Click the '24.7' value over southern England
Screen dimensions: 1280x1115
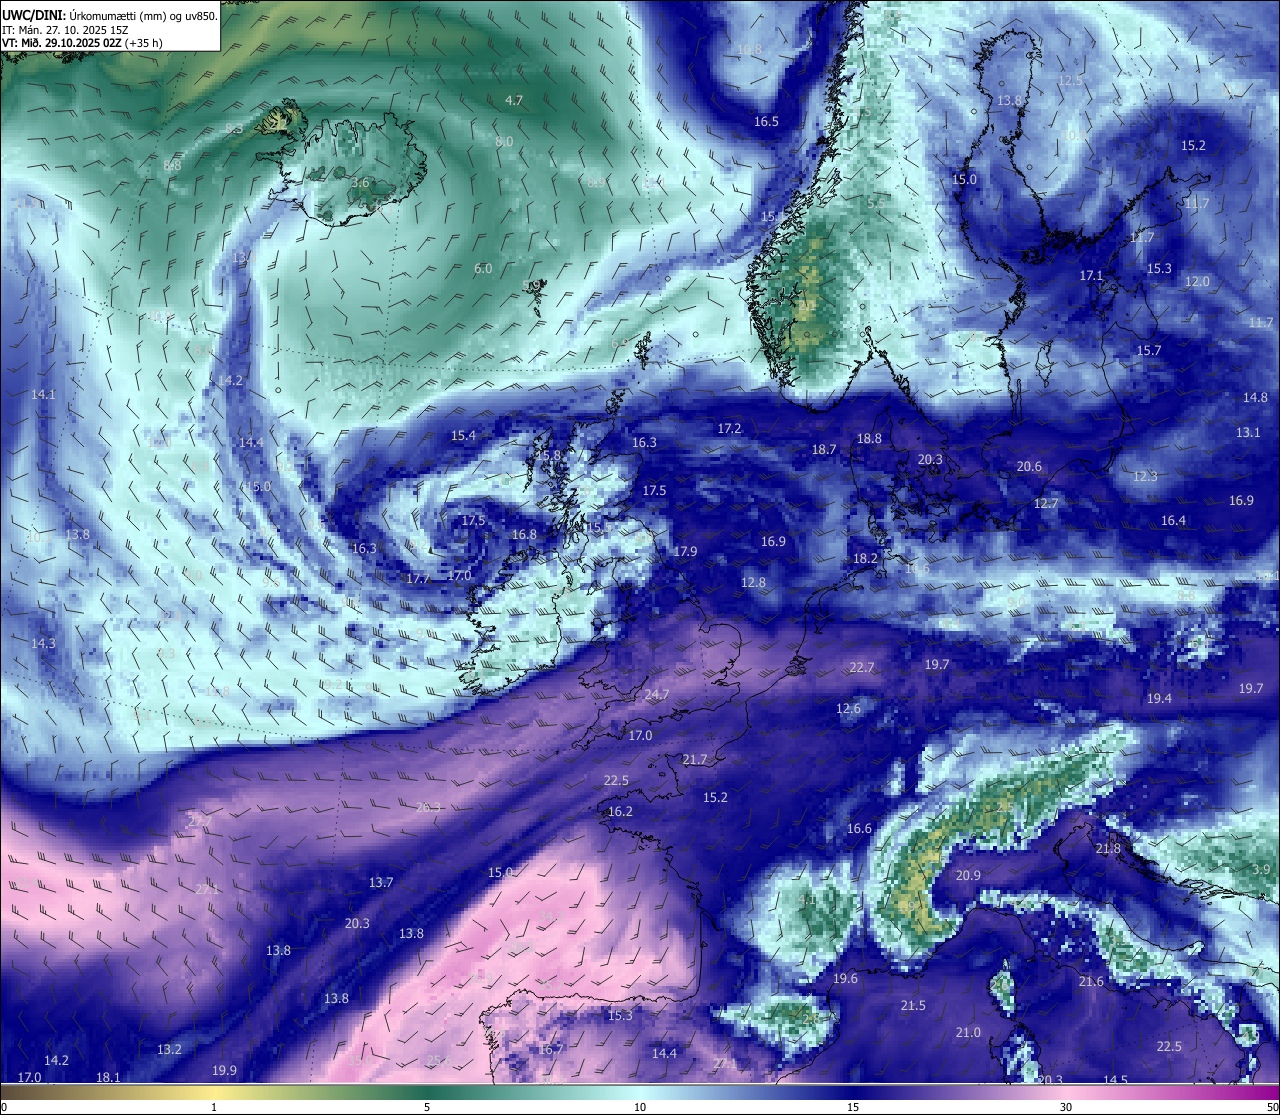pyautogui.click(x=657, y=694)
